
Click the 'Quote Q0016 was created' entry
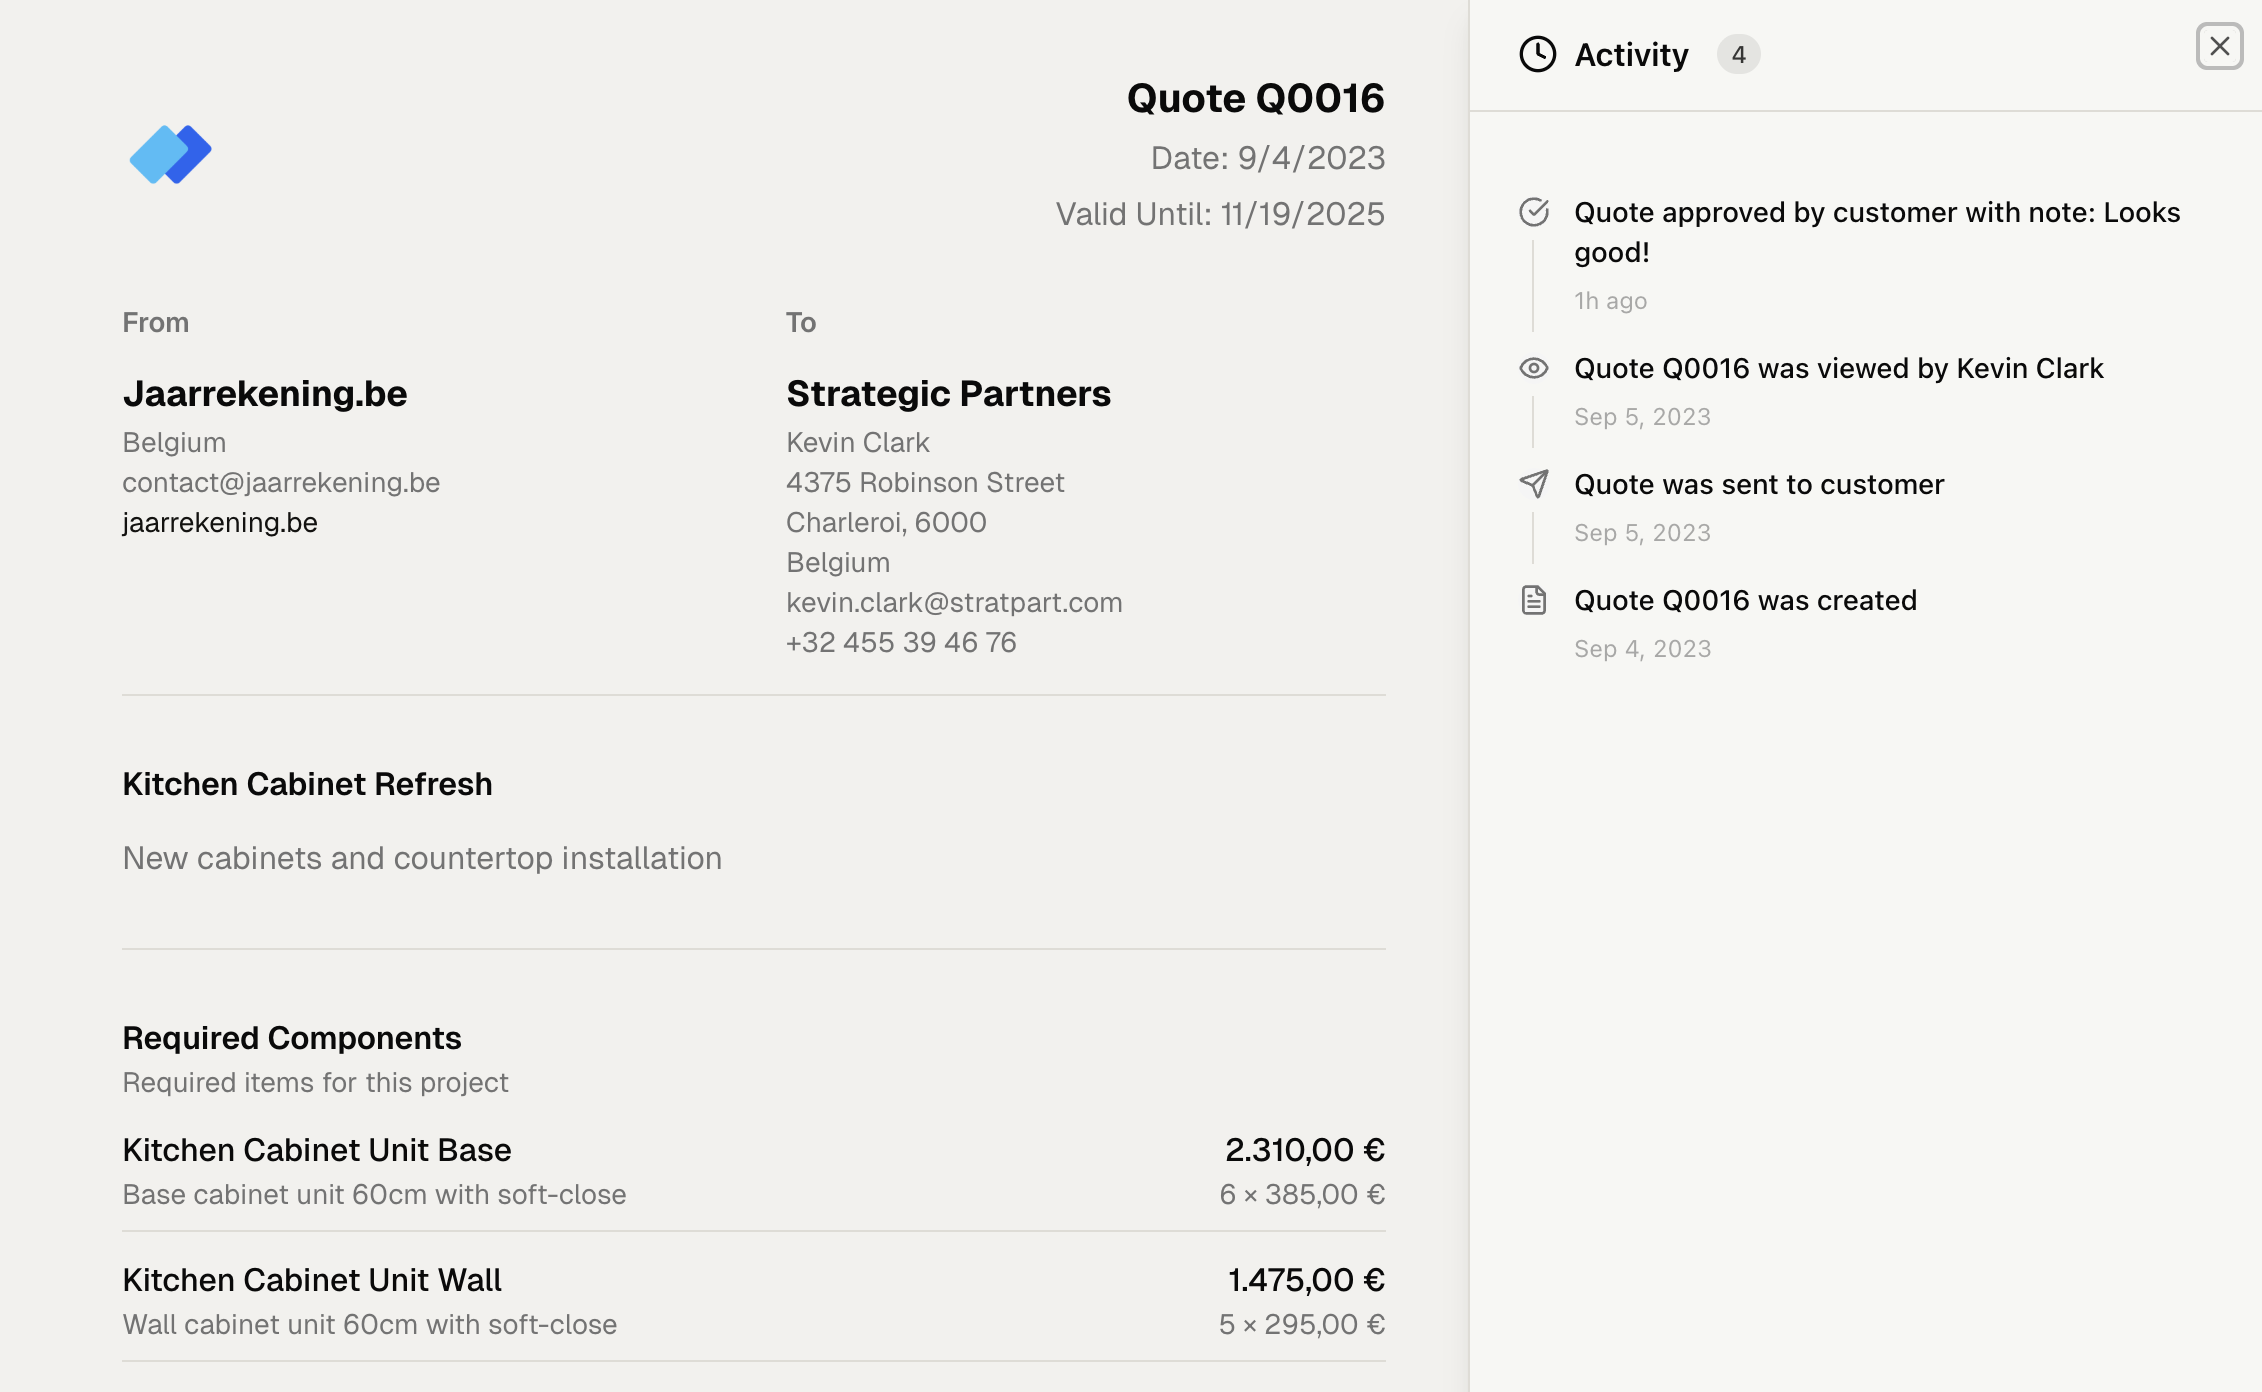(1745, 600)
